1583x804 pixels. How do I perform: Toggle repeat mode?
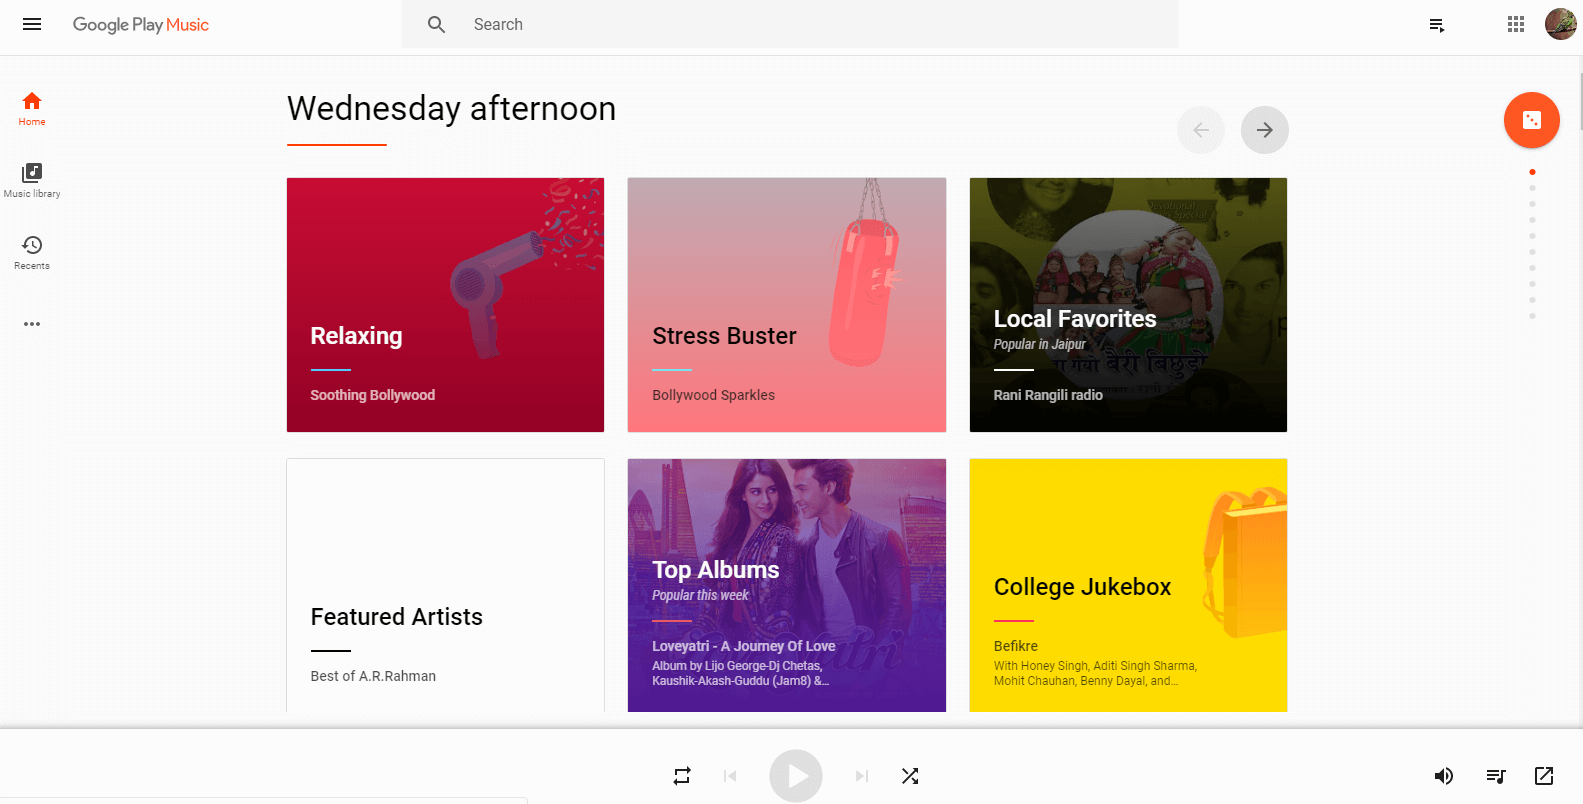point(682,776)
